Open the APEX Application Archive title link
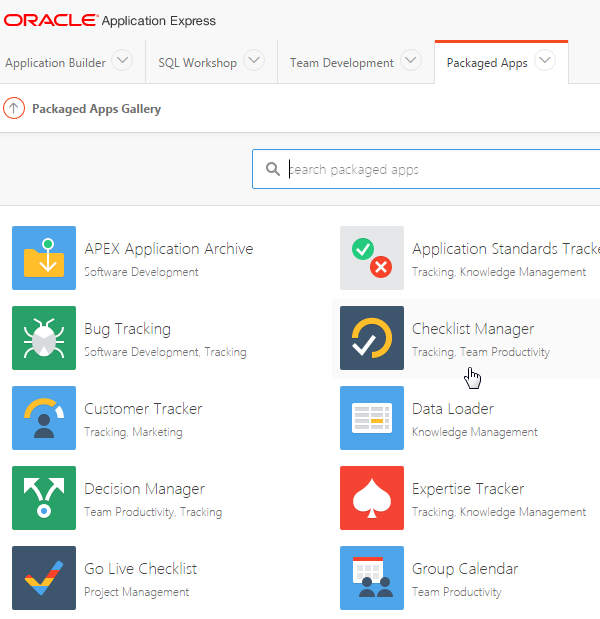 coord(169,249)
